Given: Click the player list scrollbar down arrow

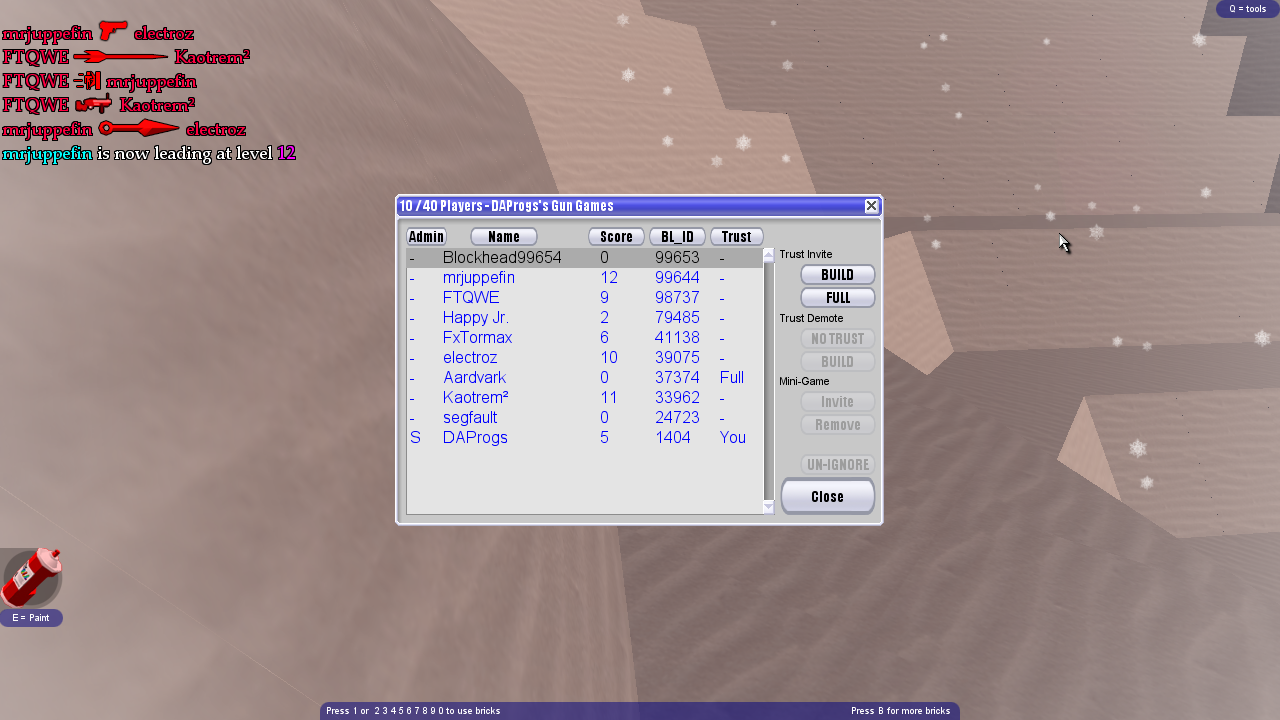Looking at the screenshot, I should [x=769, y=508].
